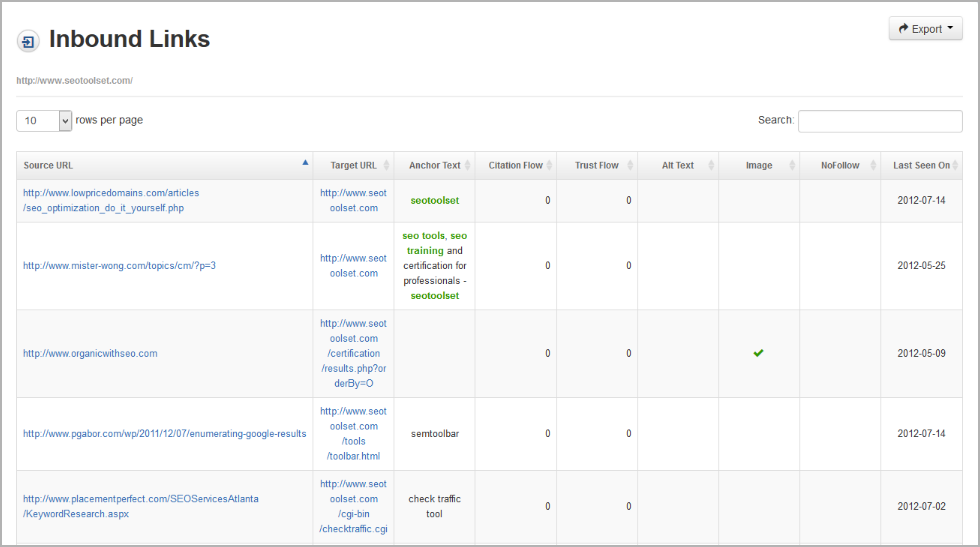The width and height of the screenshot is (980, 547).
Task: Click the 2012-07-02 last seen date
Action: point(921,506)
